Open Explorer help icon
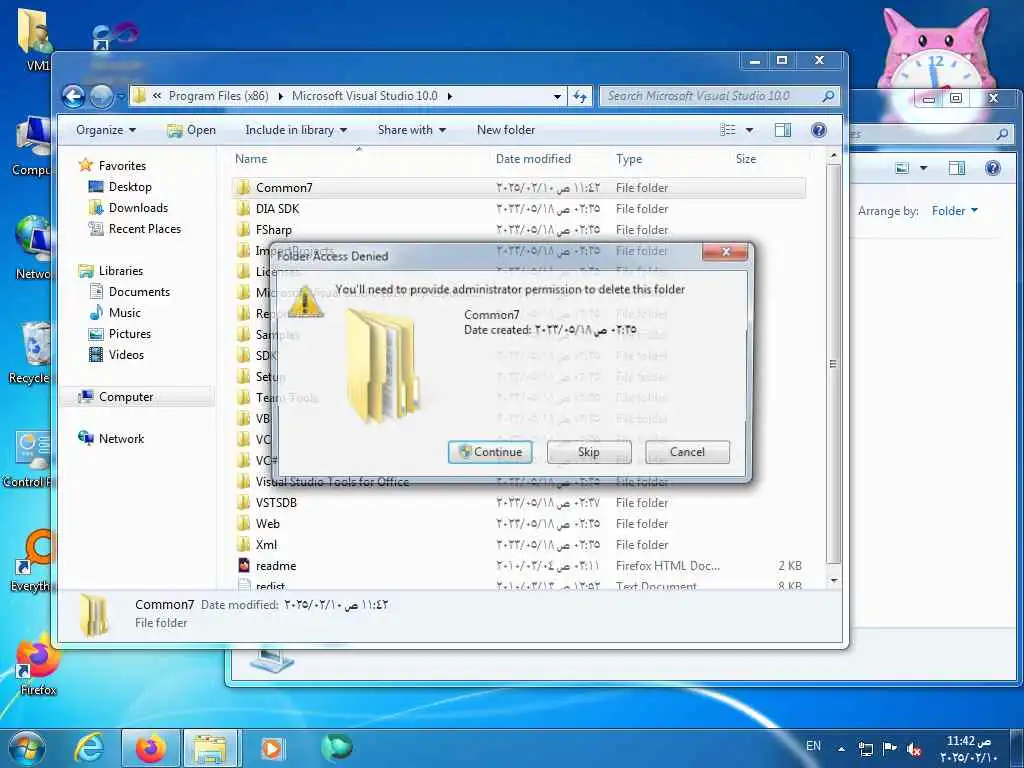 click(818, 130)
